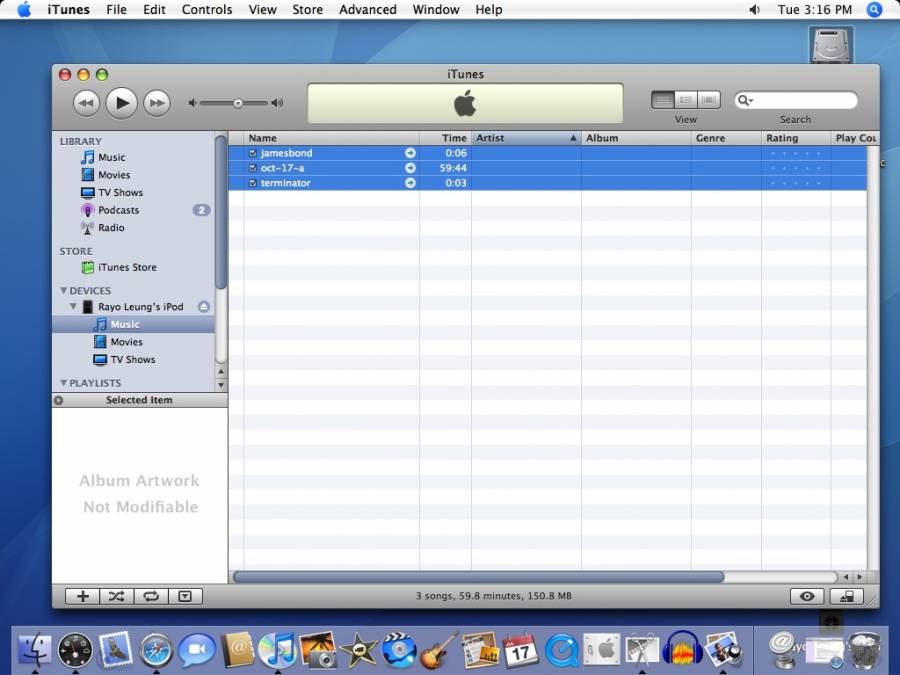Collapse Rayo Leung's iPod tree
Image resolution: width=900 pixels, height=675 pixels.
[x=73, y=307]
